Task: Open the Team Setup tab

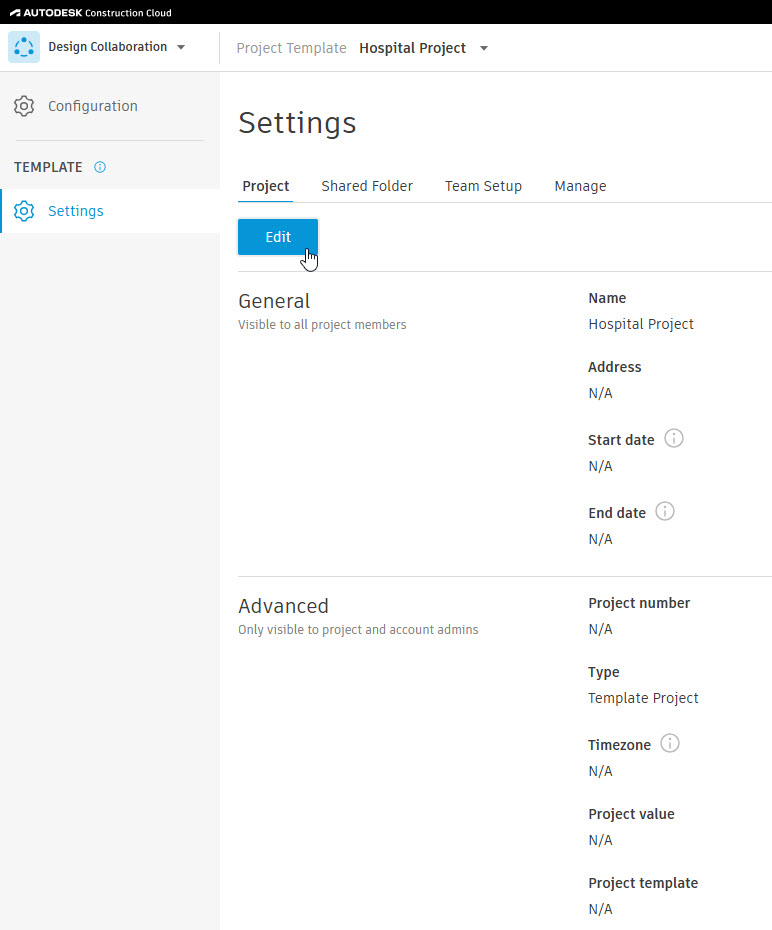Action: click(x=483, y=186)
